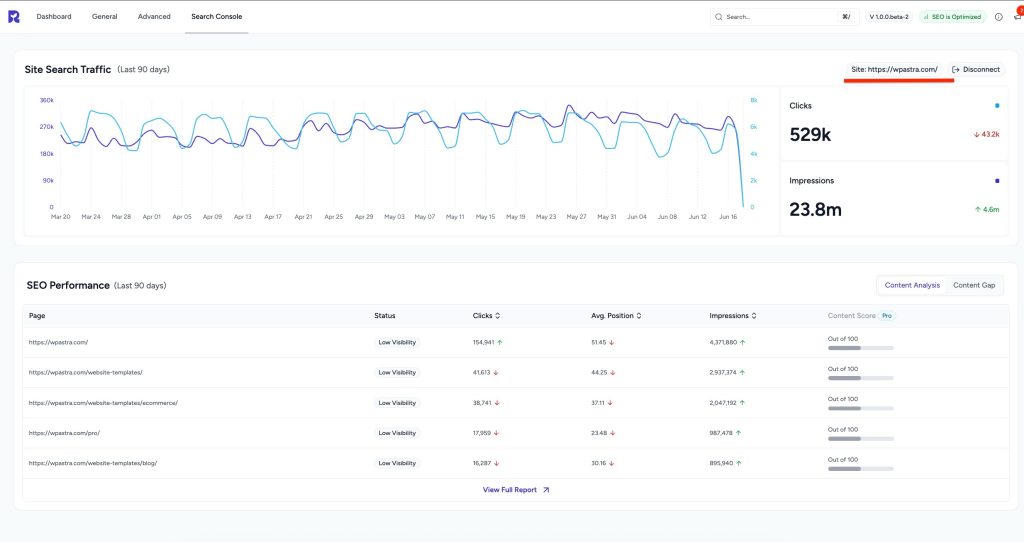Click the green arrow next to 154,941
1024x542 pixels.
click(x=500, y=342)
